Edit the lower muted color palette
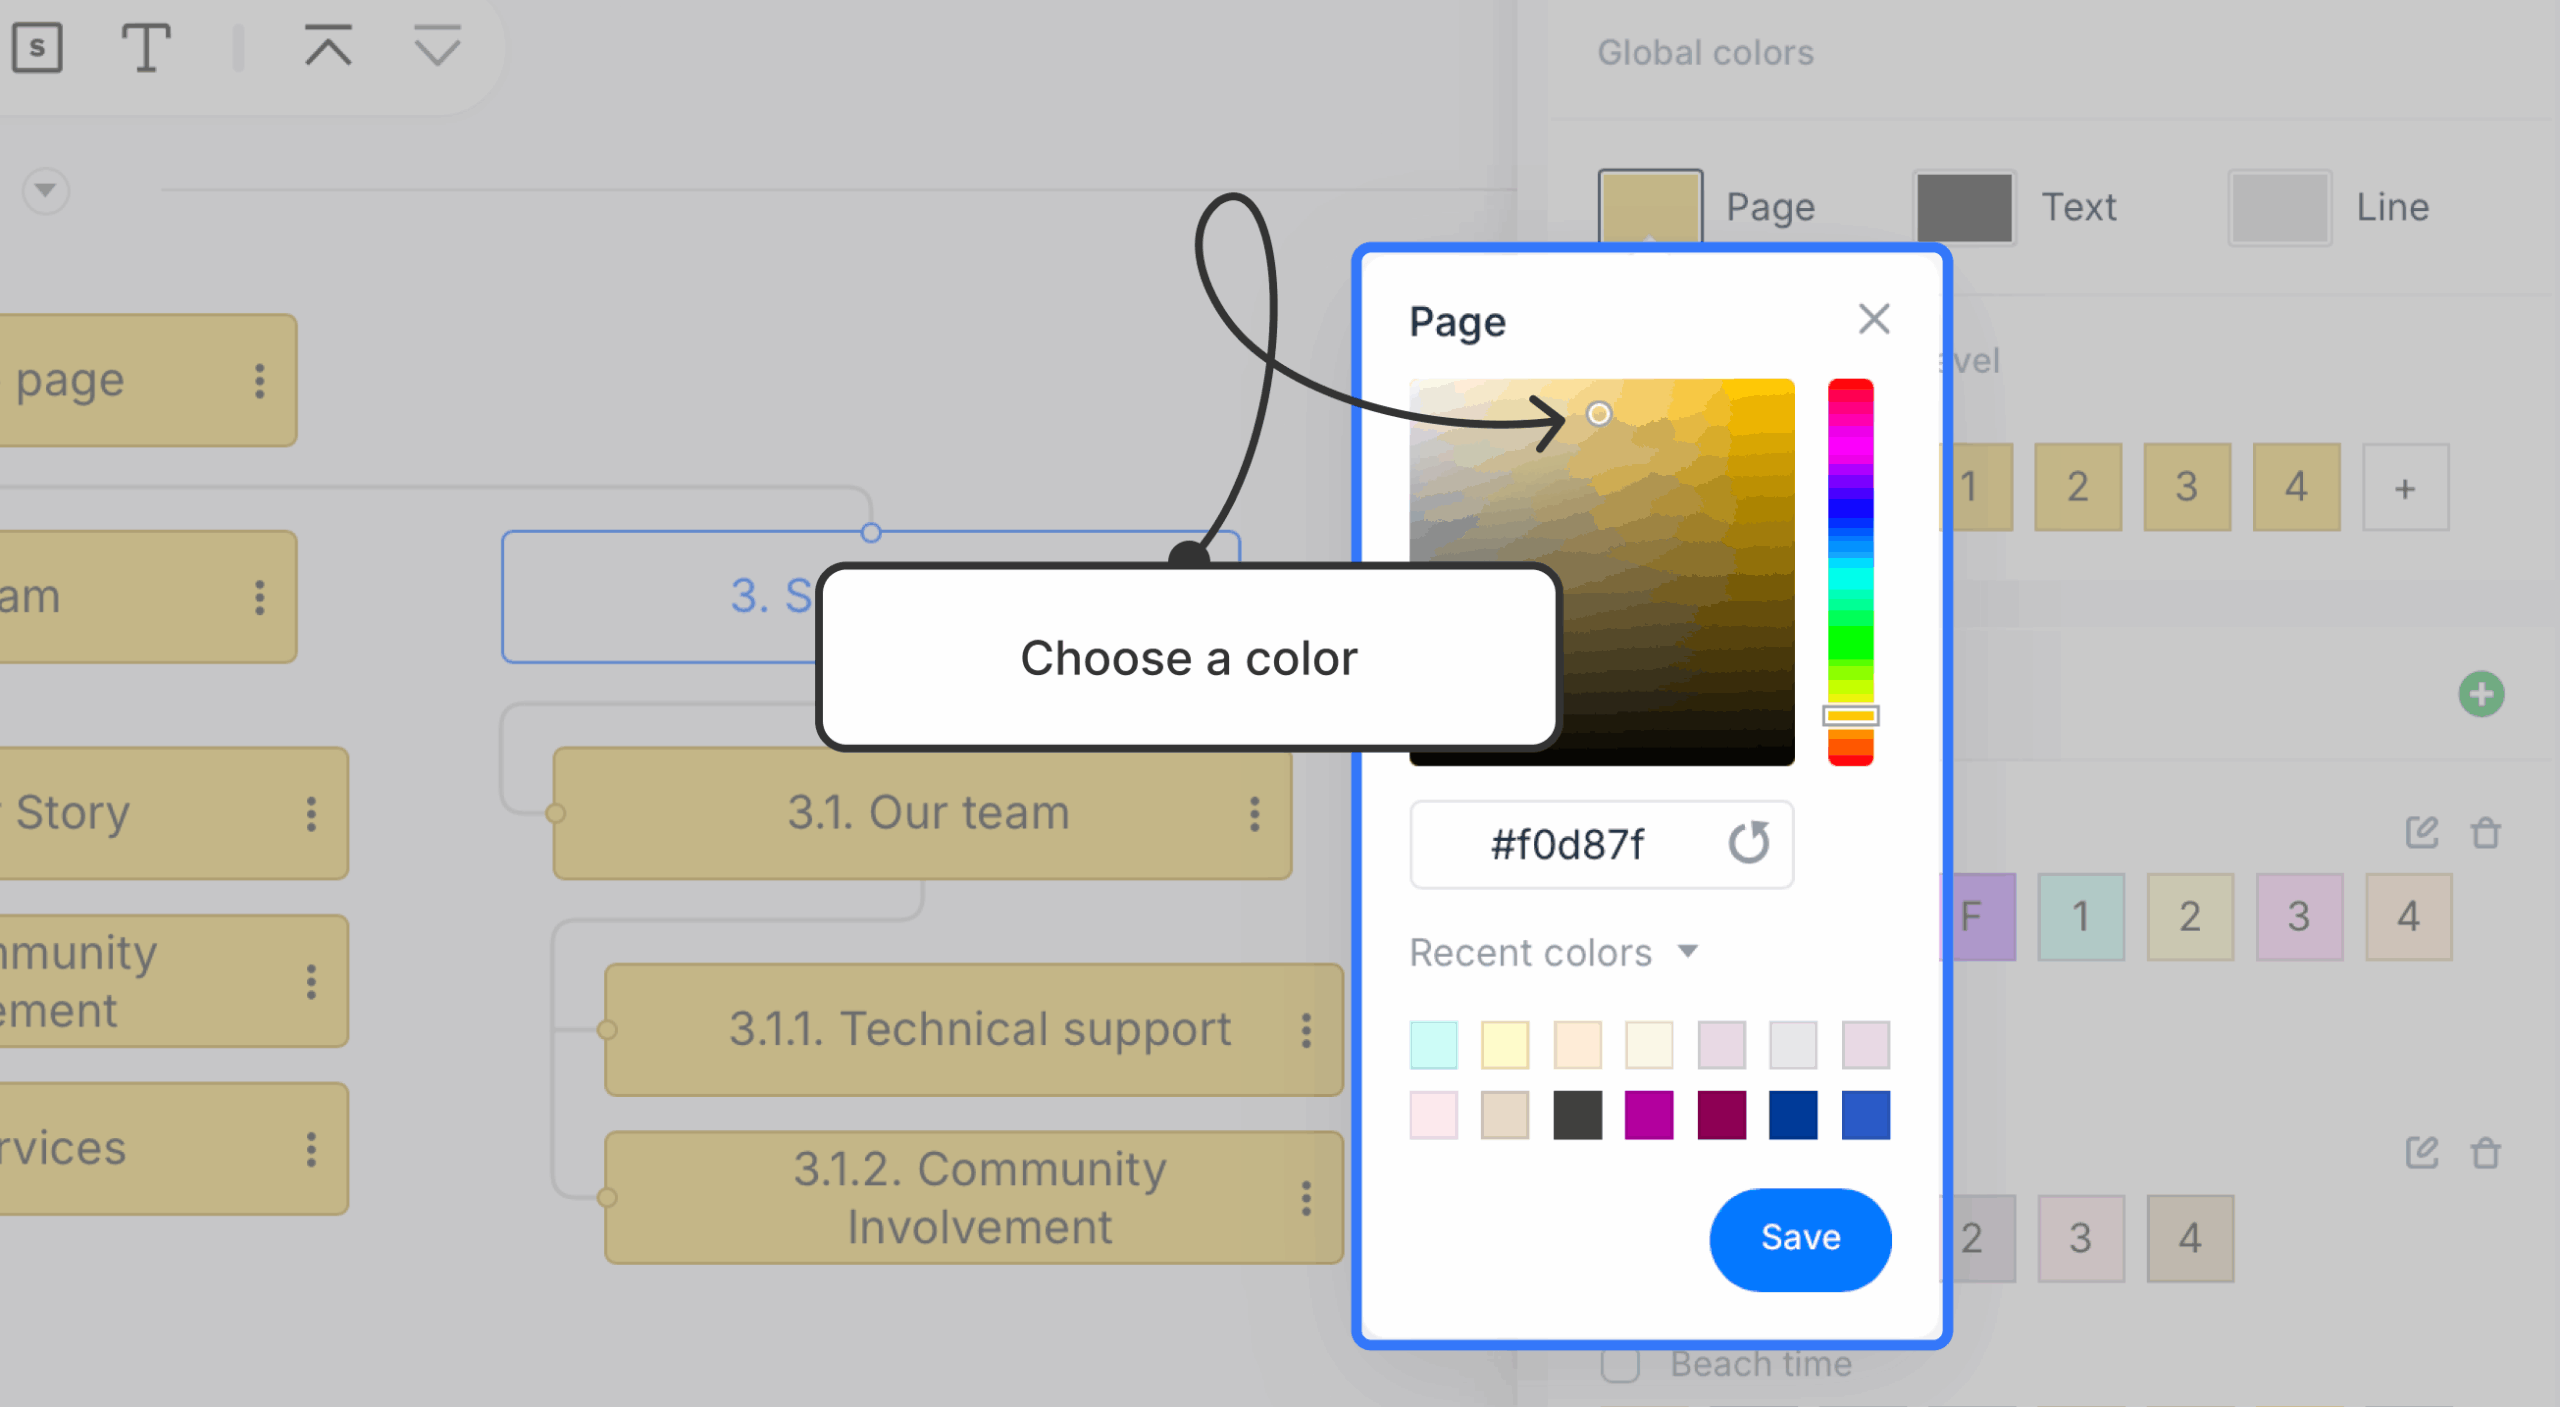Image resolution: width=2560 pixels, height=1407 pixels. [x=2421, y=1152]
